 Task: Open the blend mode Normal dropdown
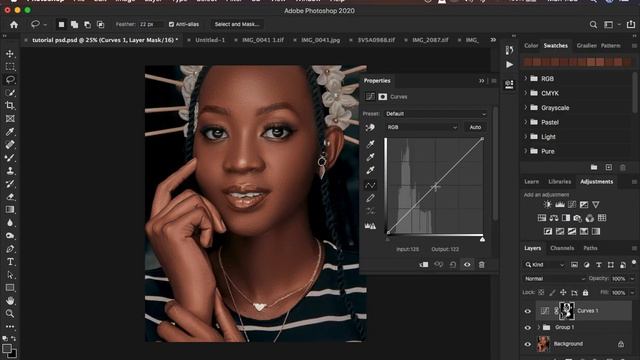pyautogui.click(x=554, y=279)
